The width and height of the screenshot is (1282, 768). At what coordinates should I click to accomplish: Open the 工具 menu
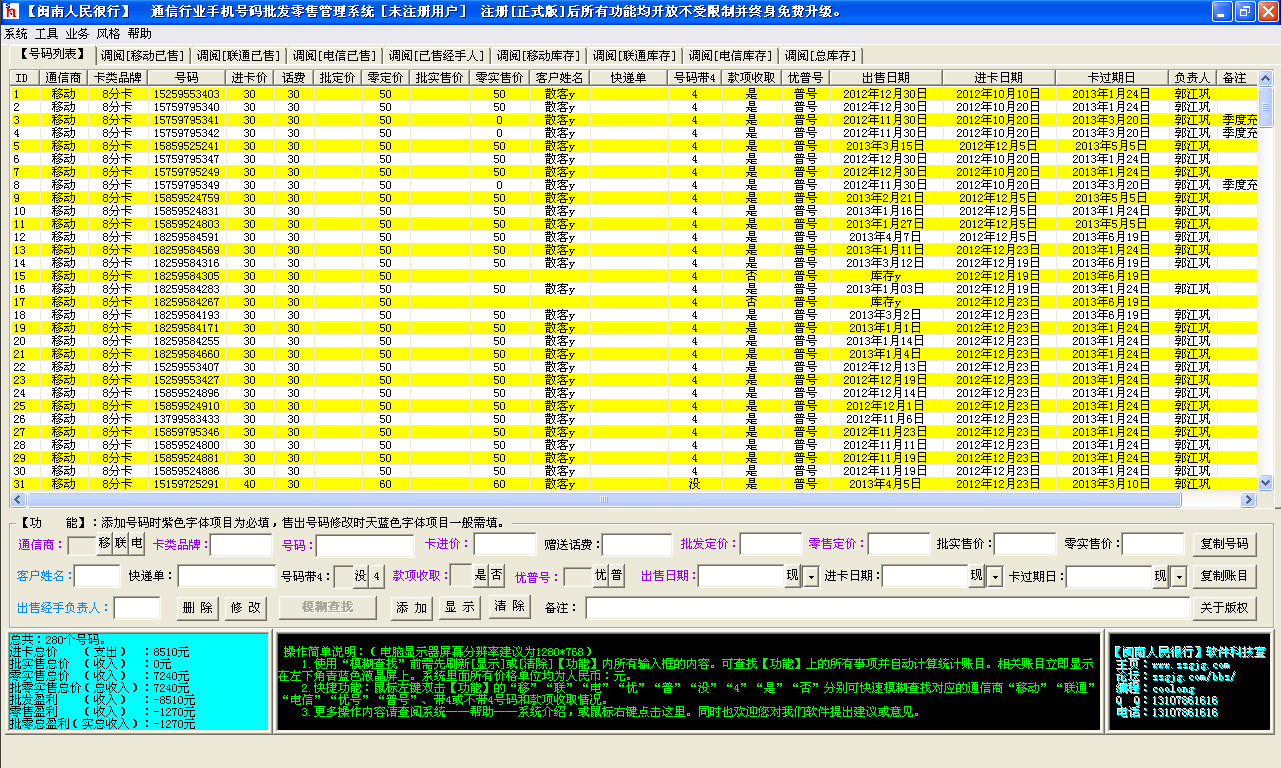[x=47, y=34]
